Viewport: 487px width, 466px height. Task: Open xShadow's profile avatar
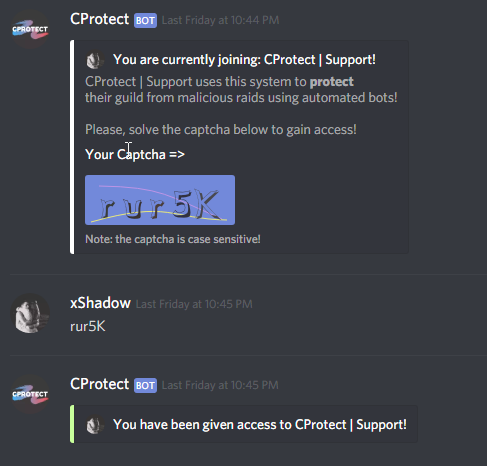[x=30, y=313]
